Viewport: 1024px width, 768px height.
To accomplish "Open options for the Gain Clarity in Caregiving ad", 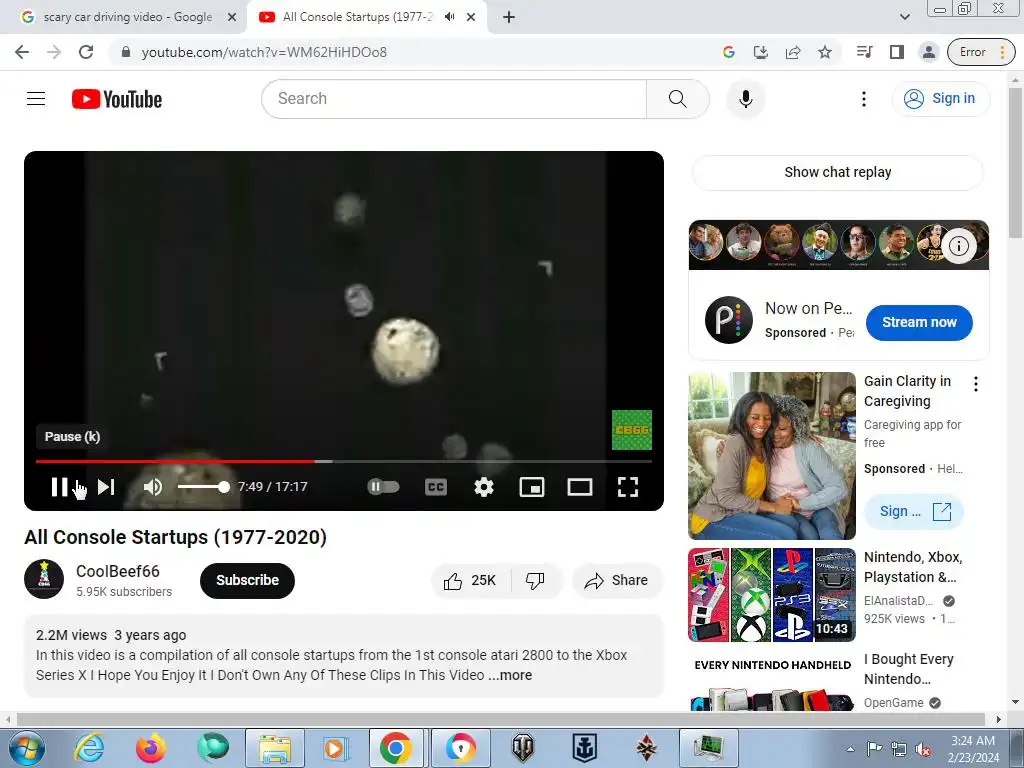I will tap(976, 384).
